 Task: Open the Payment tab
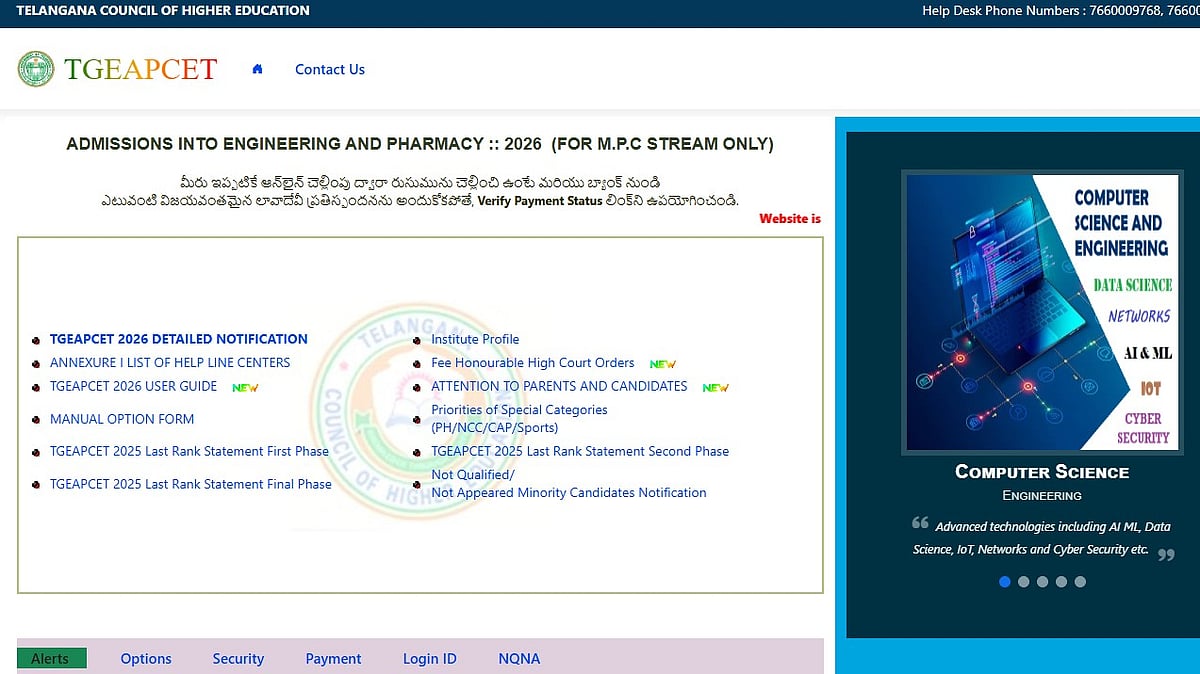(x=333, y=658)
